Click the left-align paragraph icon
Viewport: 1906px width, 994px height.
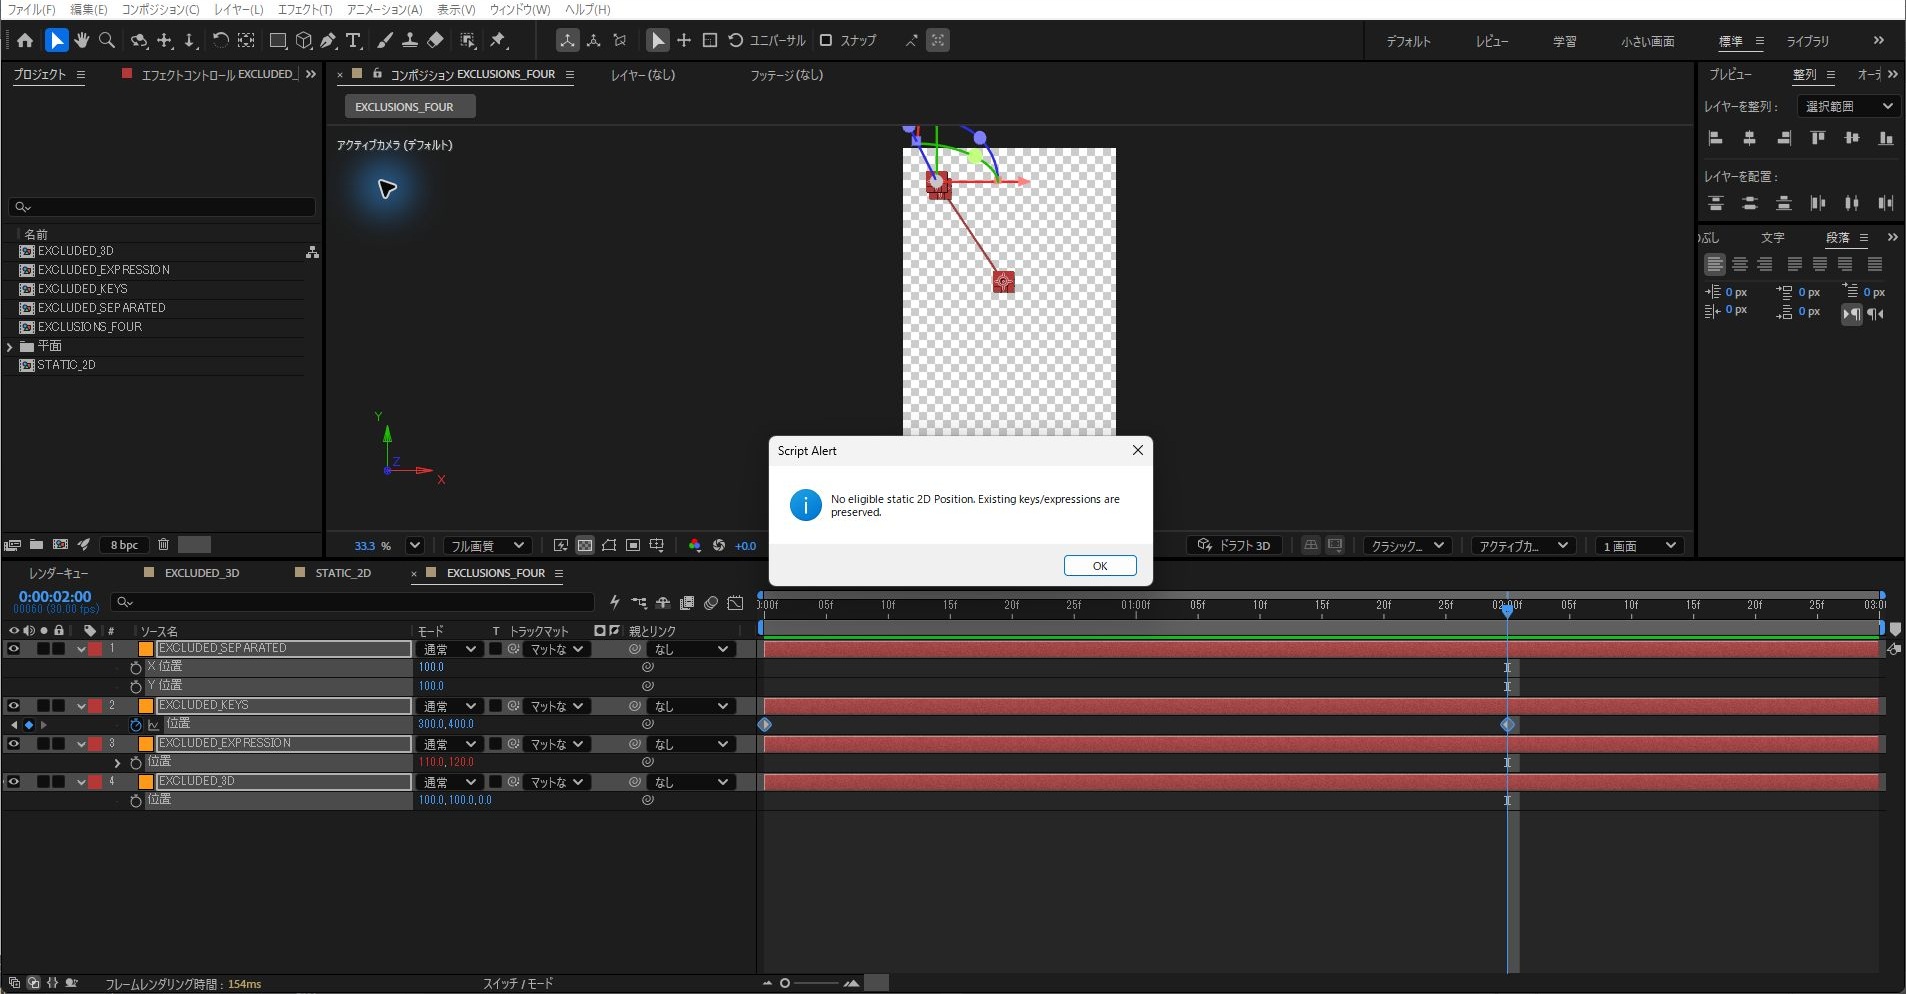1715,264
